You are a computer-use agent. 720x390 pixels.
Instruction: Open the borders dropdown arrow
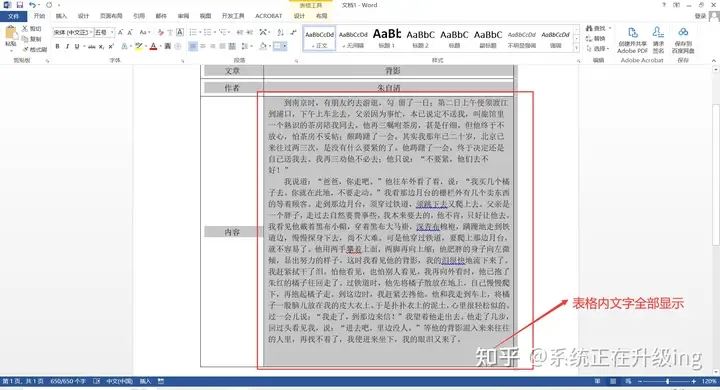click(285, 46)
